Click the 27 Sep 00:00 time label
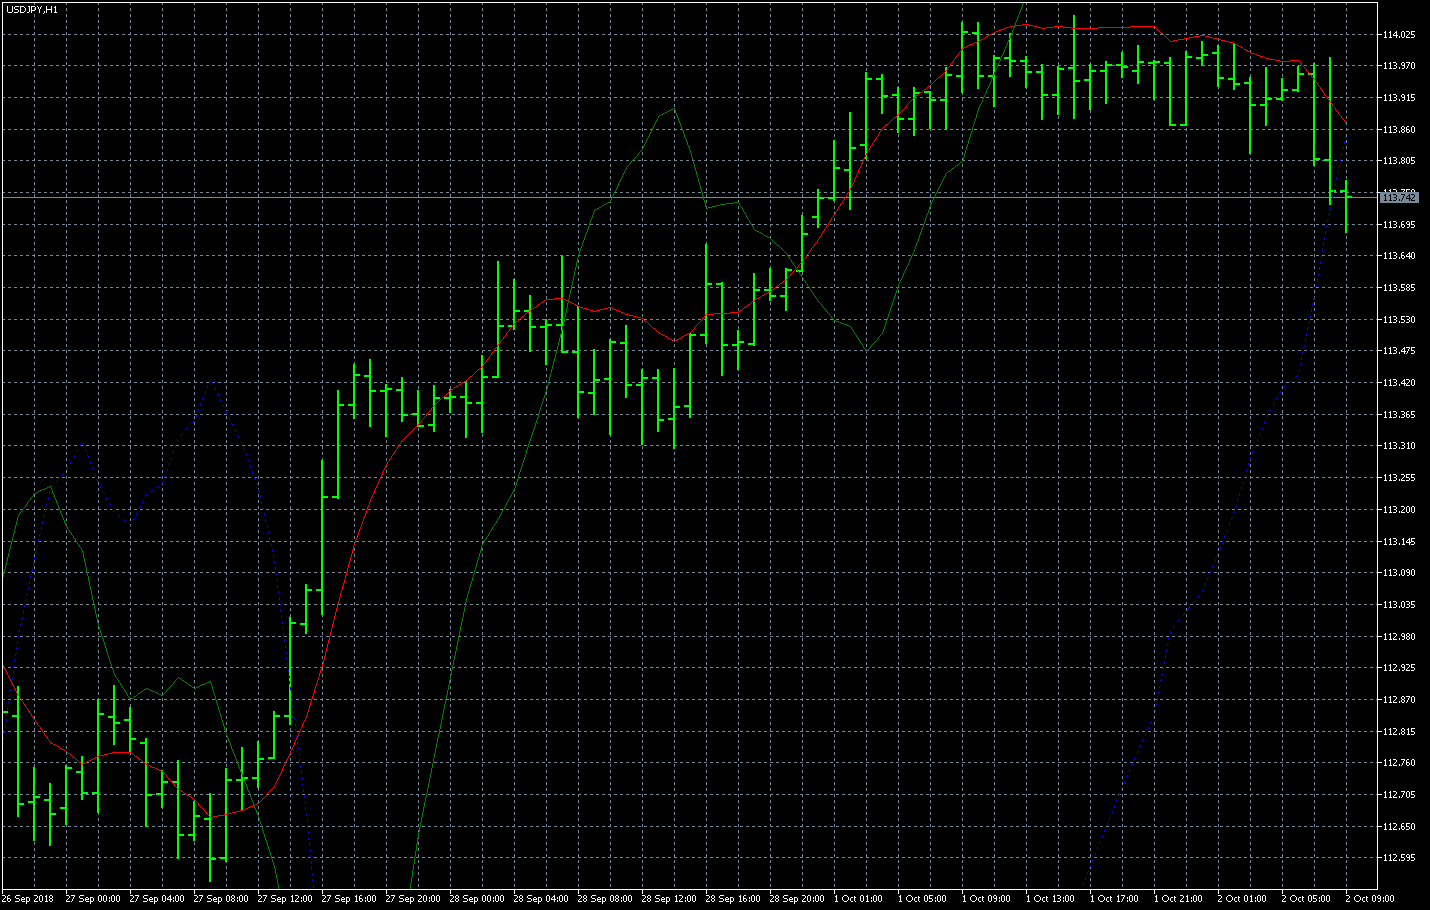 pyautogui.click(x=93, y=899)
